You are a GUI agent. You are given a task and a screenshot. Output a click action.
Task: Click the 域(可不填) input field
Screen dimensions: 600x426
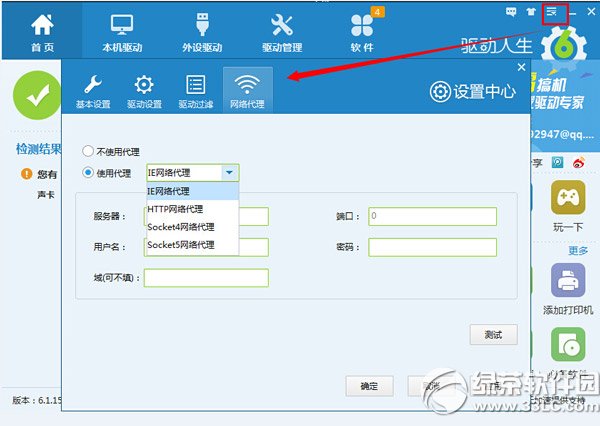pos(206,278)
